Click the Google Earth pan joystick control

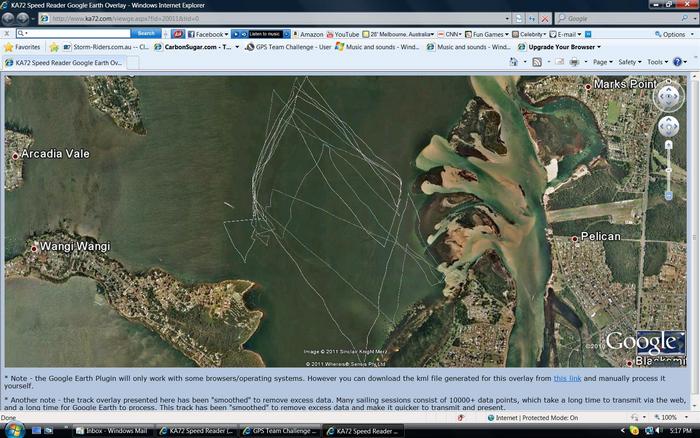(x=668, y=125)
